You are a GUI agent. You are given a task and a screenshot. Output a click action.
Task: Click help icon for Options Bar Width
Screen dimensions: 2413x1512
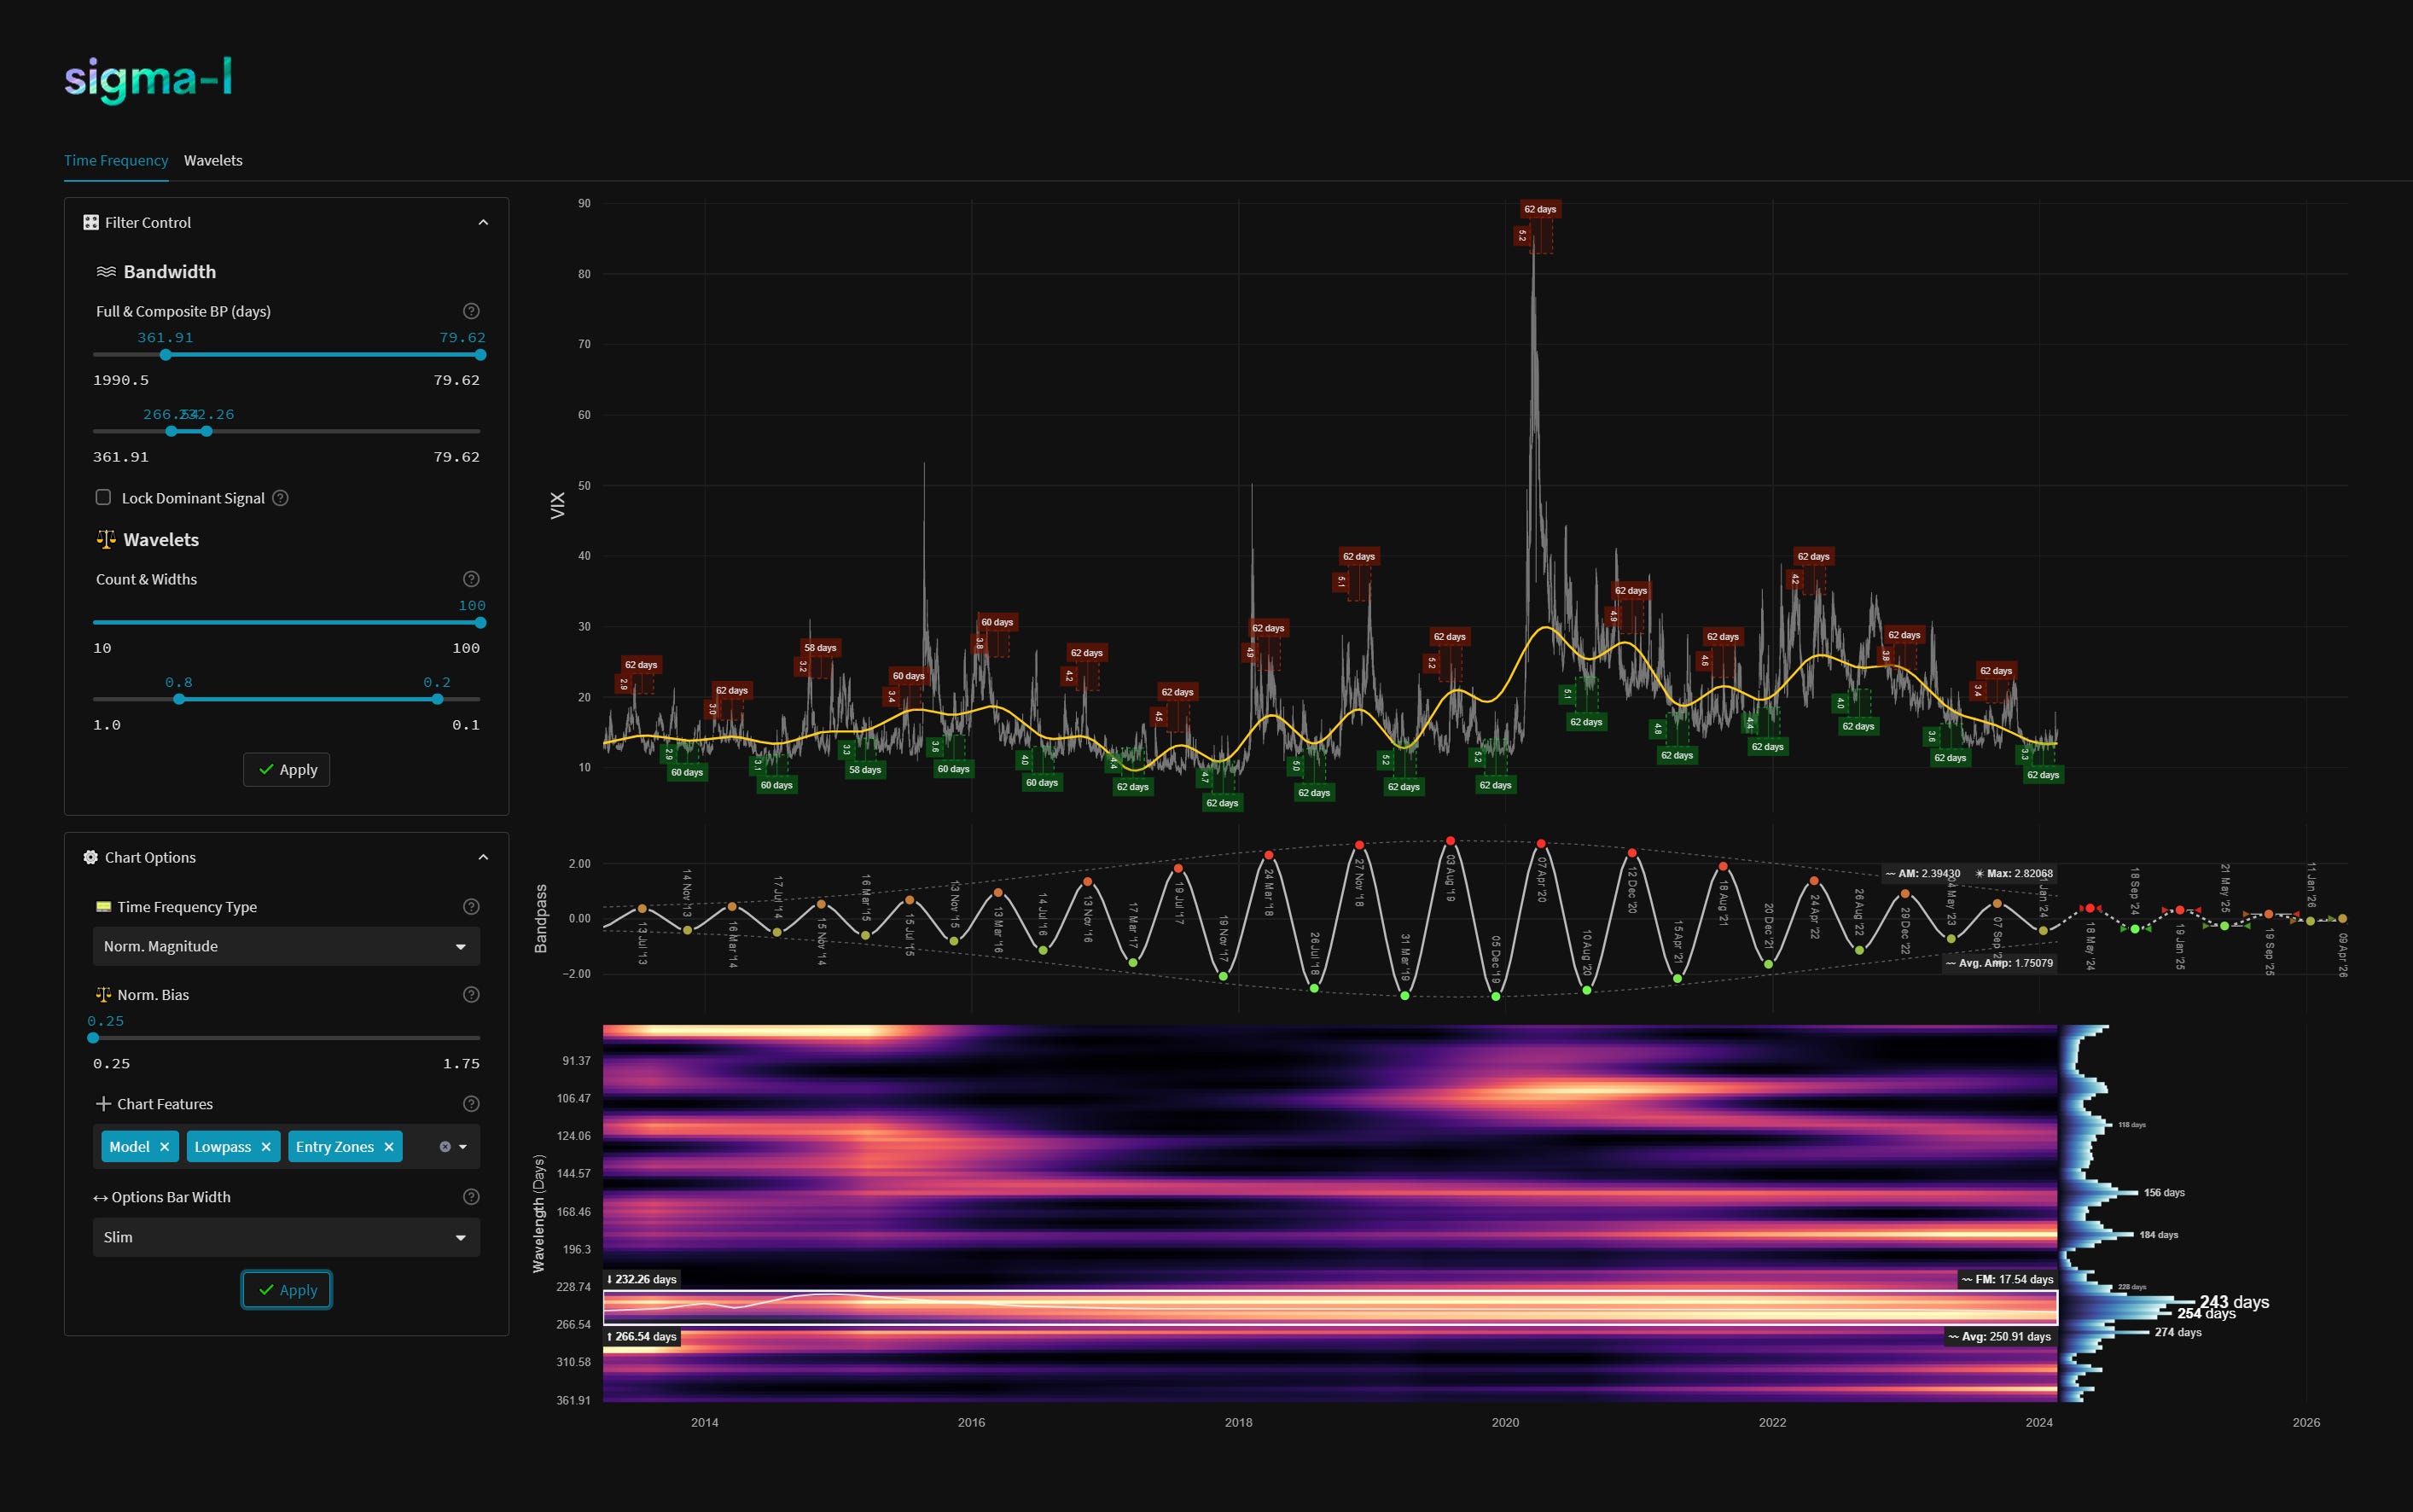[x=471, y=1197]
